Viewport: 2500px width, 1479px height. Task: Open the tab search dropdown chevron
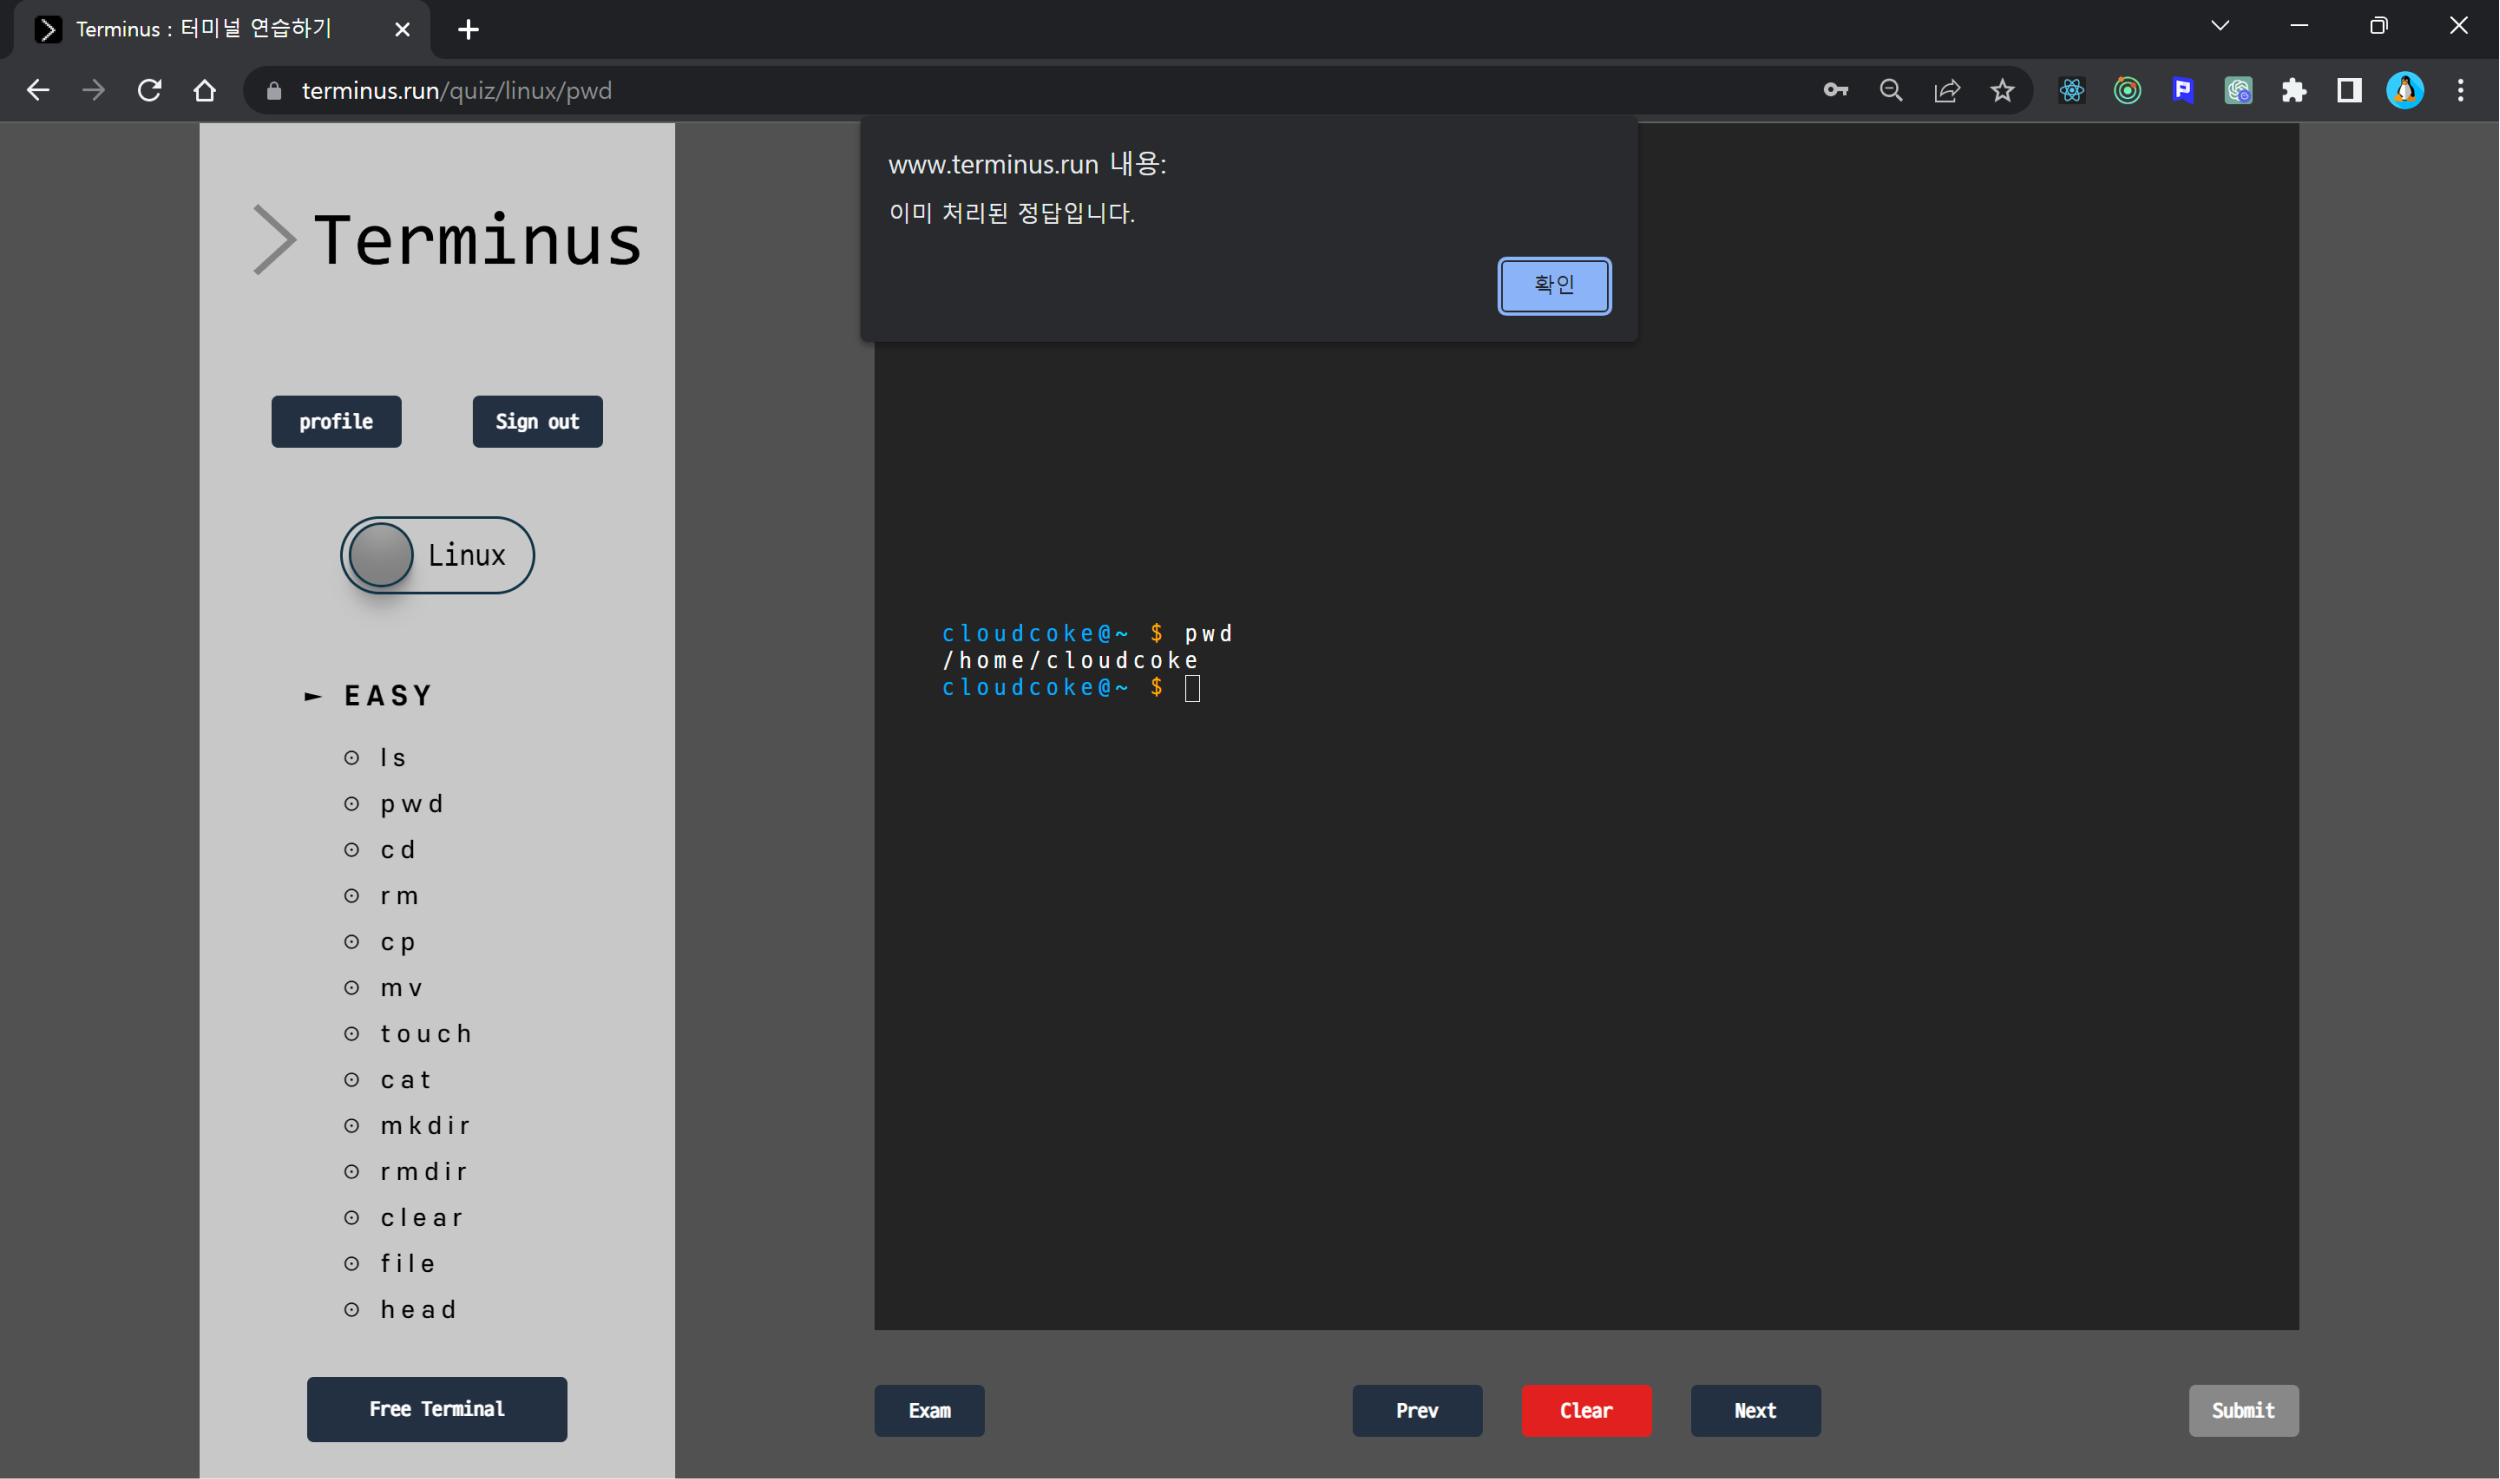[2219, 27]
